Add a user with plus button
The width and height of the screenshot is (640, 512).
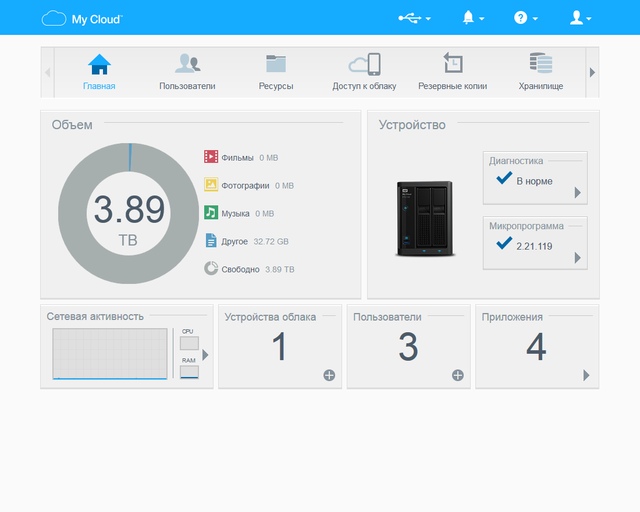[458, 375]
